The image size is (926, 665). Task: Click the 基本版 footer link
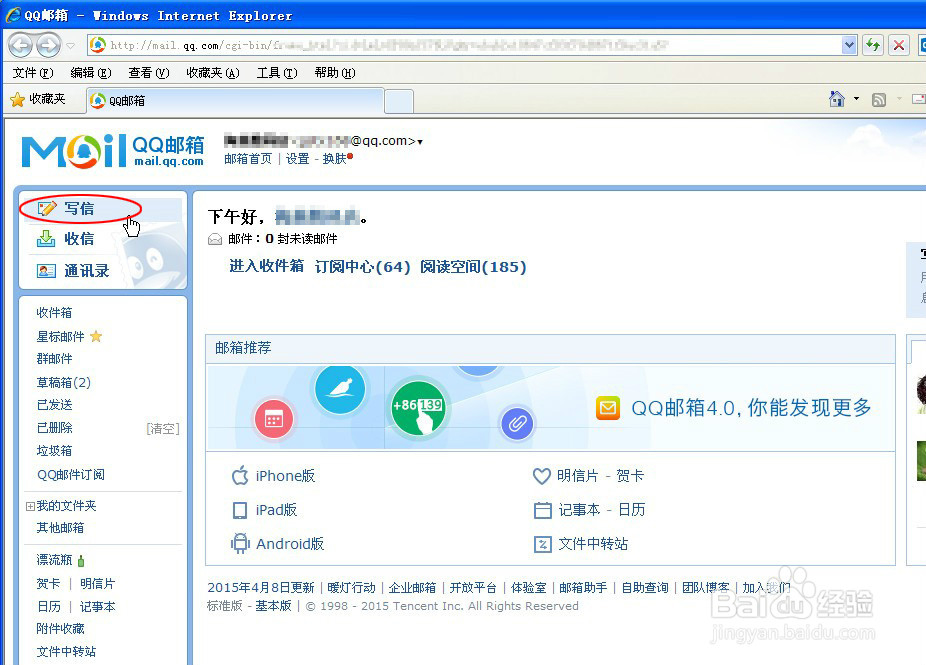click(x=273, y=606)
